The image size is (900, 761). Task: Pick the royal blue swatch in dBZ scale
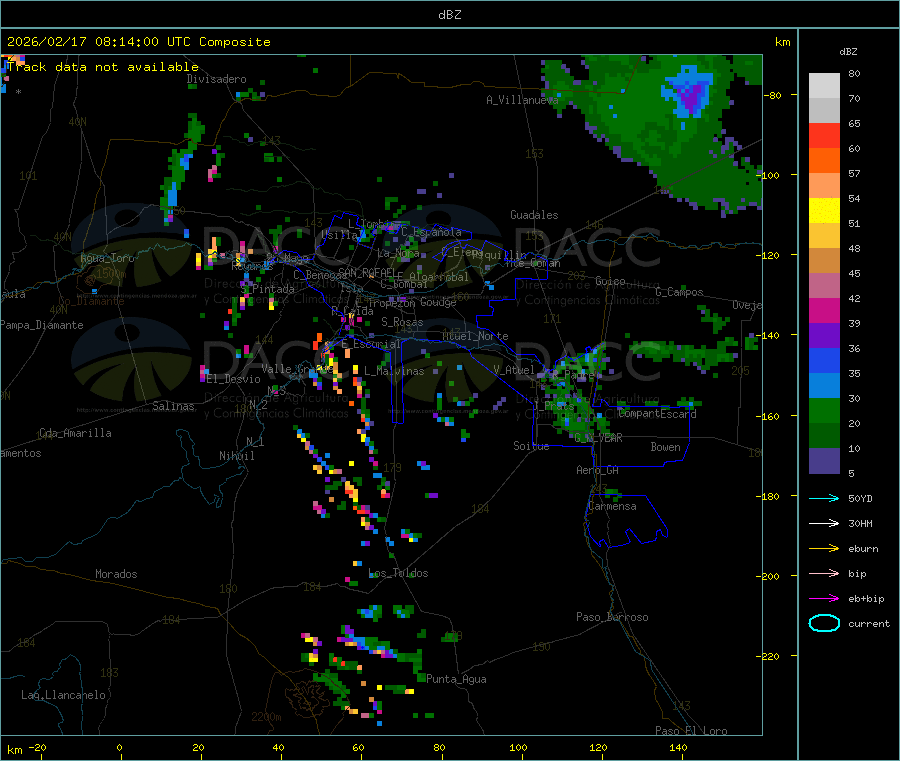(x=824, y=360)
